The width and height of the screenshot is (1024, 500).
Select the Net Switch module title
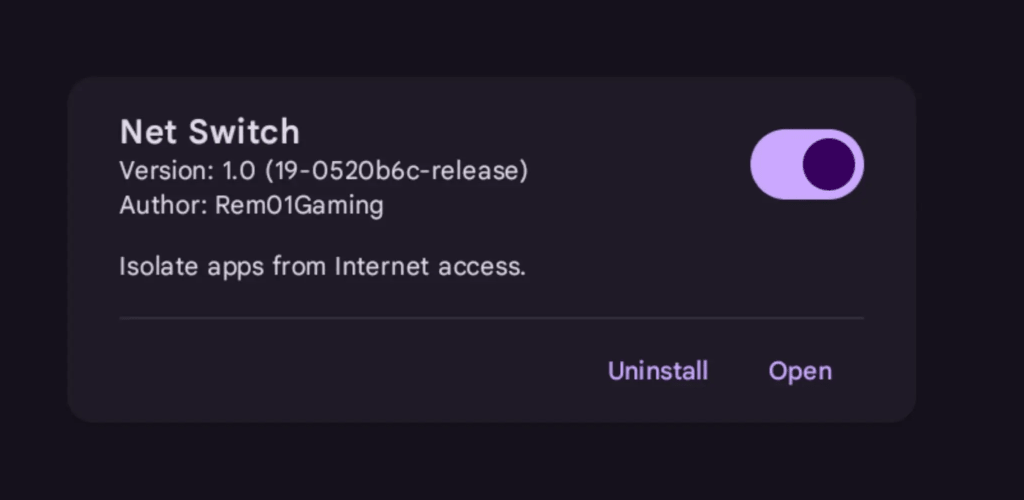pos(209,132)
